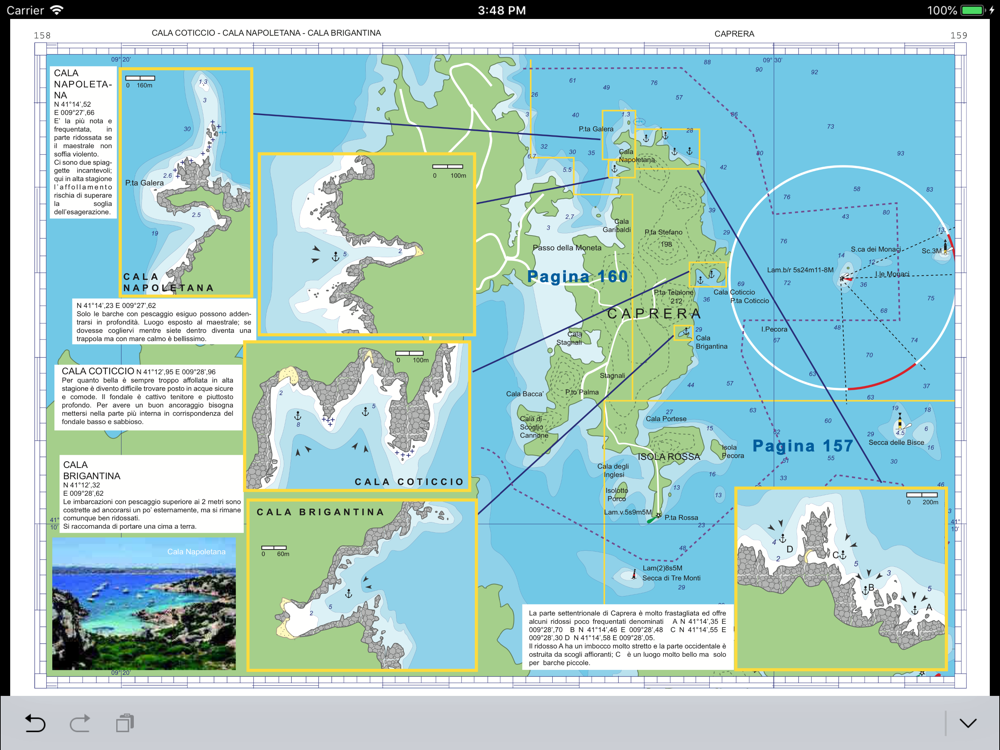Tap the 'I.Pecora' label inside the circle

pos(774,329)
